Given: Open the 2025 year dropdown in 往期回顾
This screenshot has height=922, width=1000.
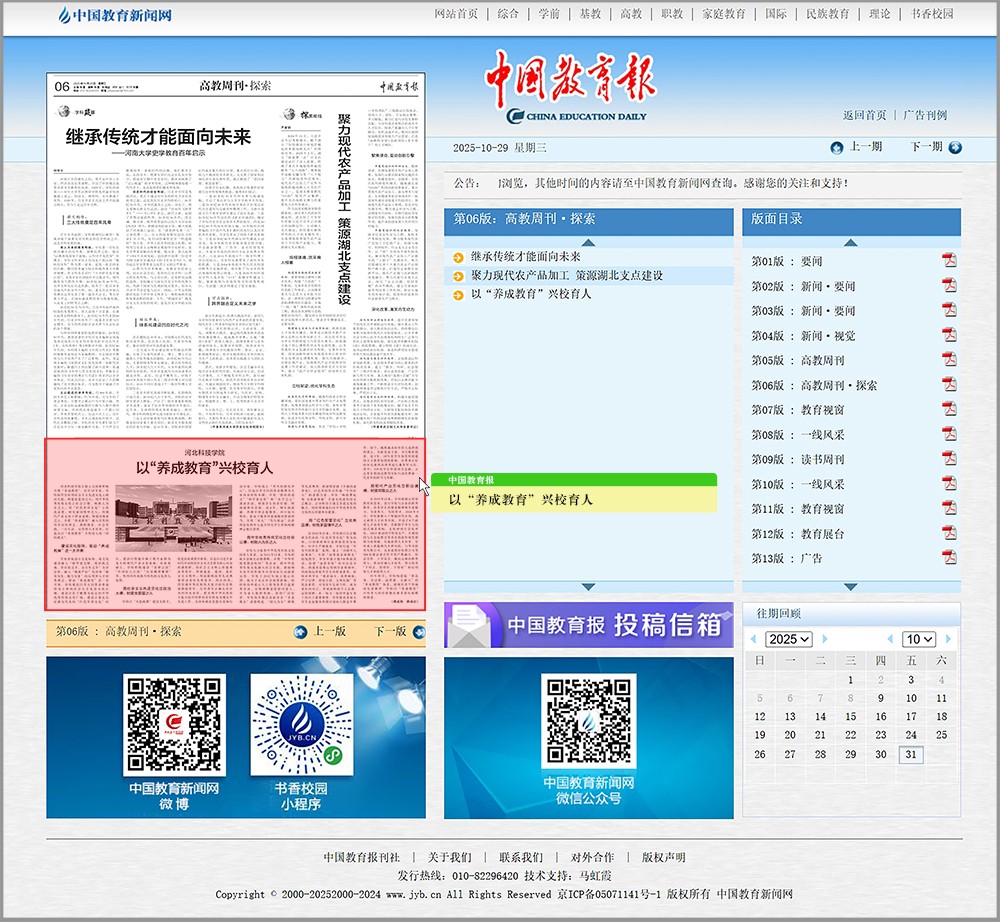Looking at the screenshot, I should [788, 639].
